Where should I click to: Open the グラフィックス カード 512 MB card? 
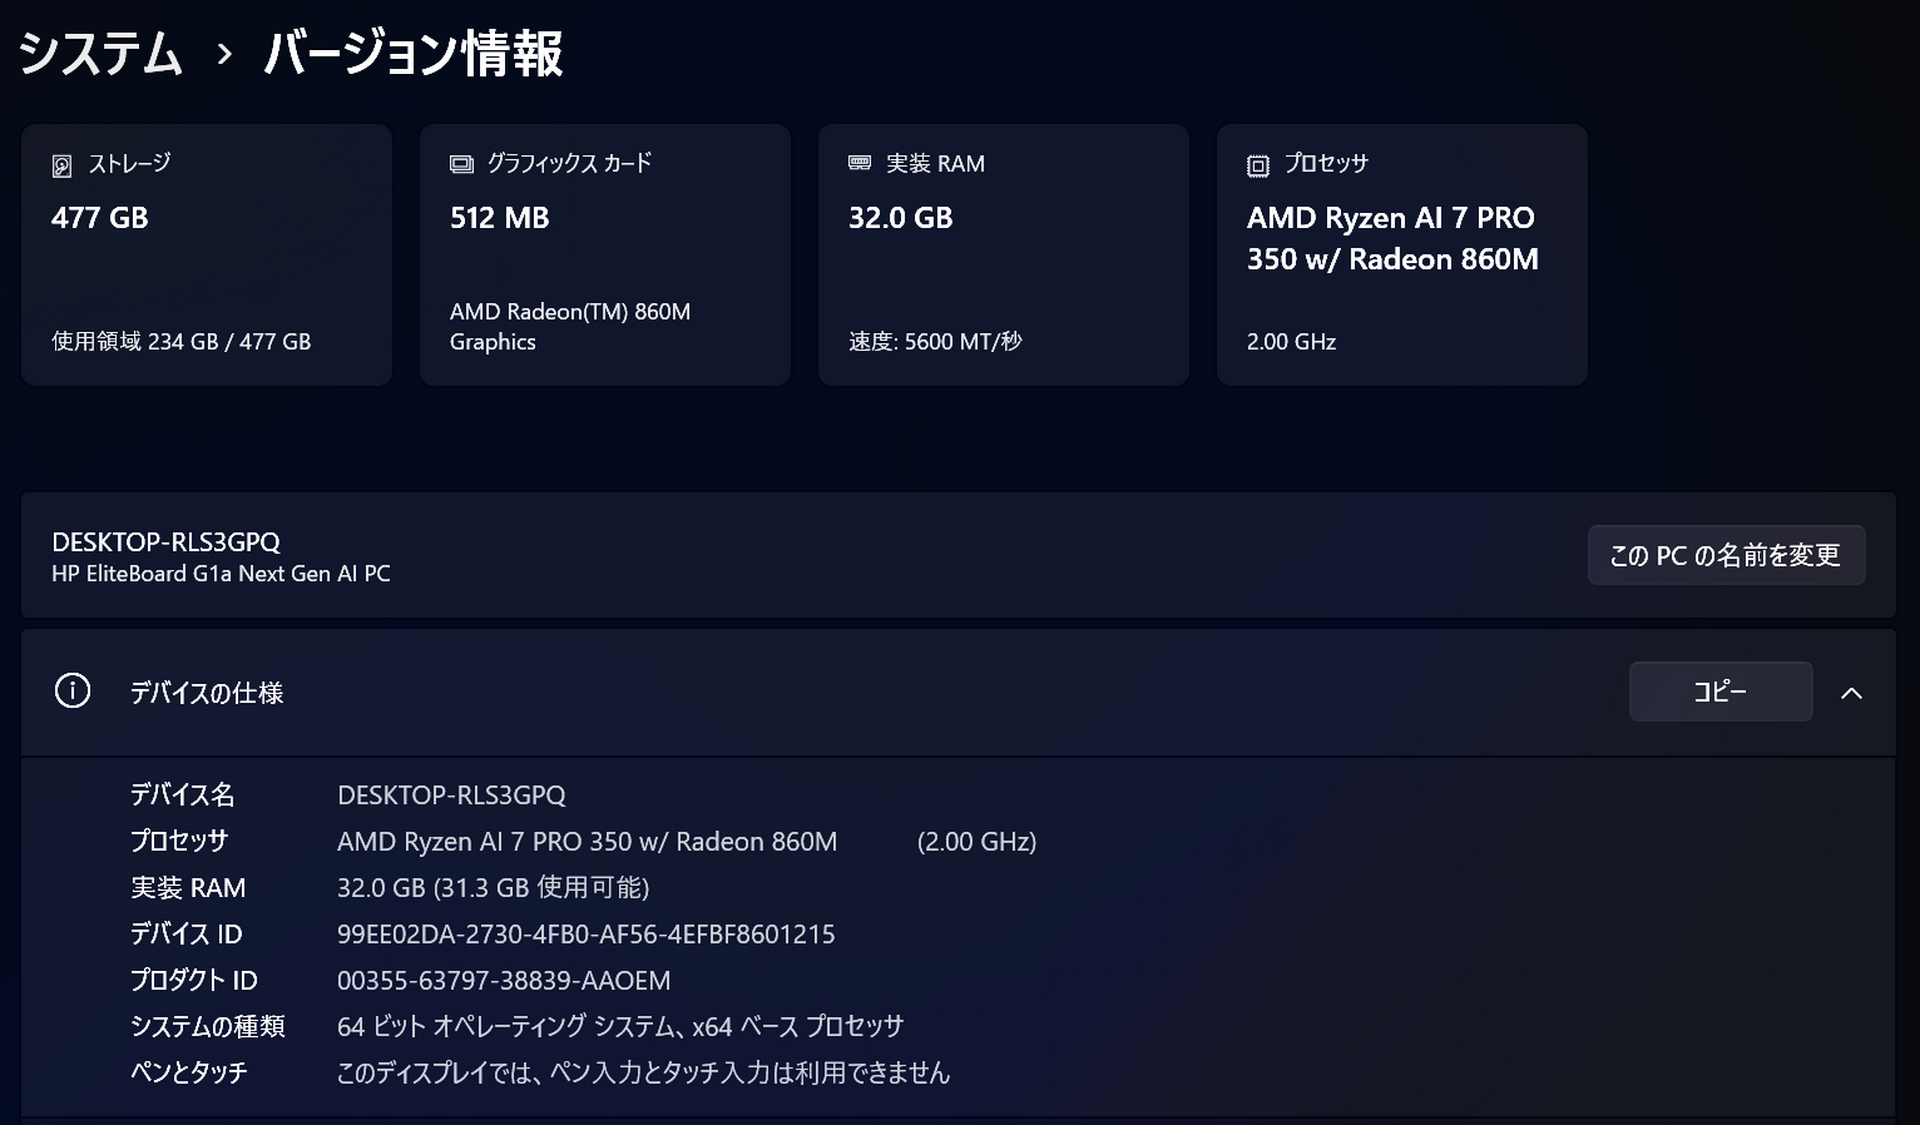click(604, 255)
